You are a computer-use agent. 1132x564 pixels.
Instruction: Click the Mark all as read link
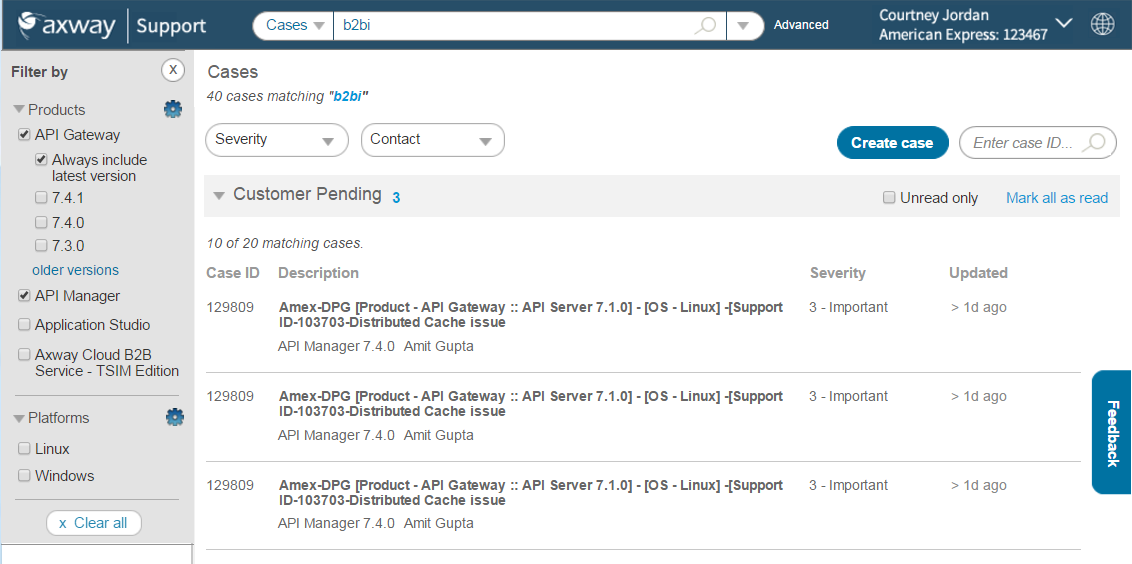coord(1056,198)
